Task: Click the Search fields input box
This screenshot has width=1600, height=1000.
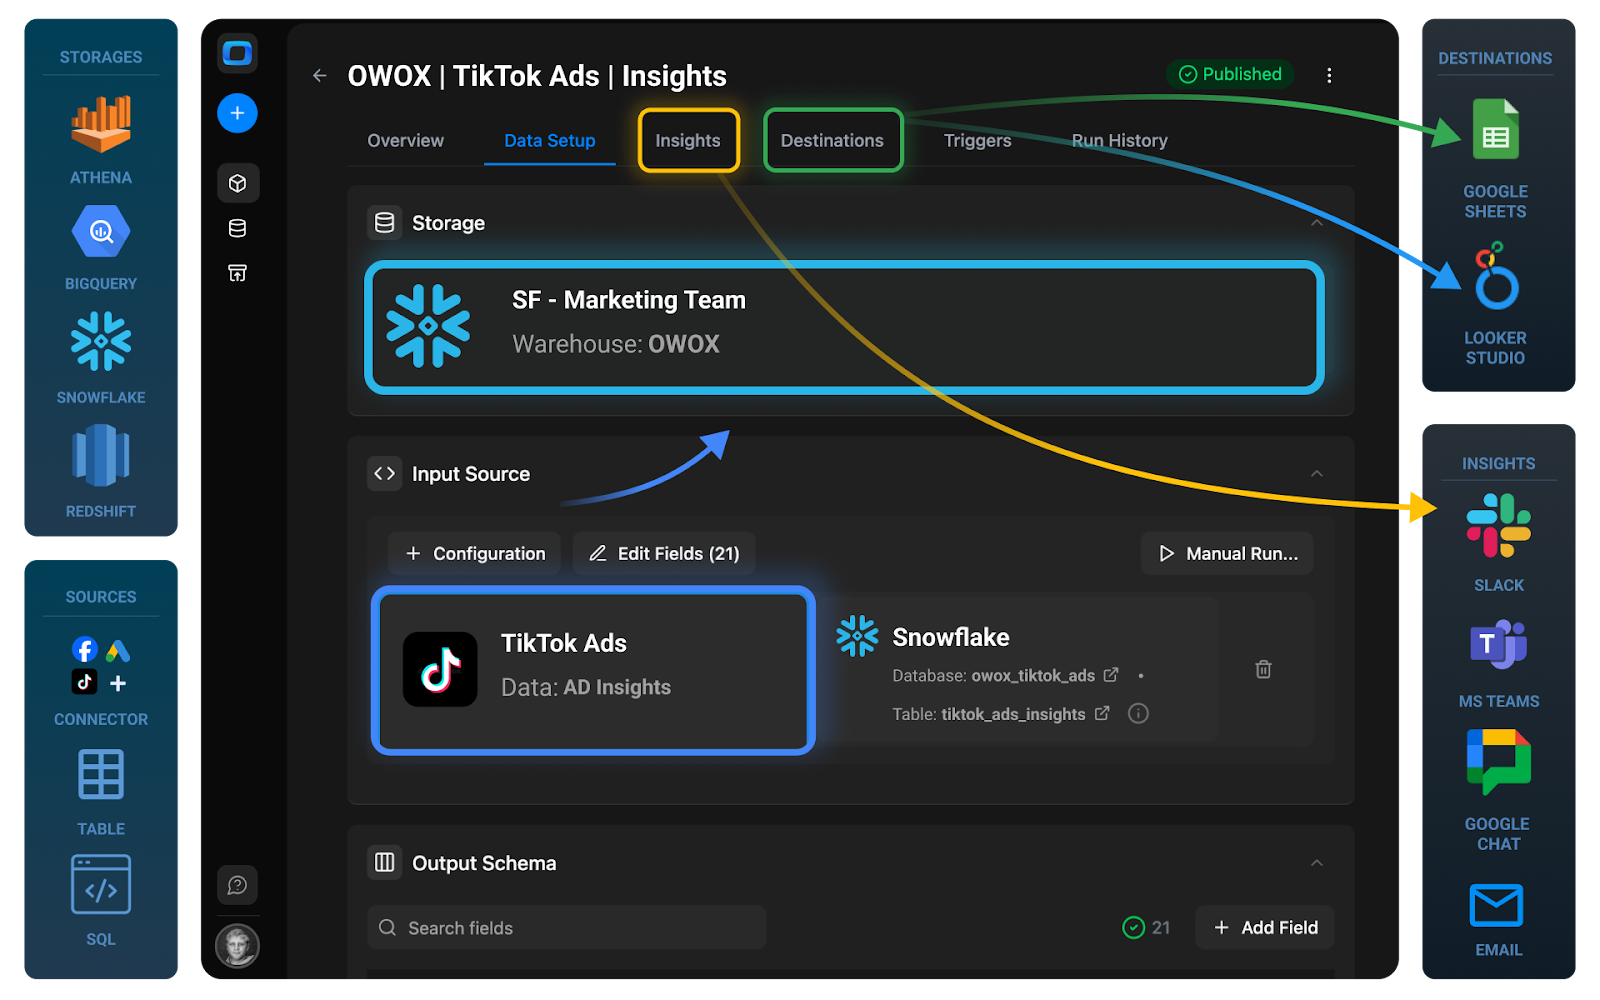Action: tap(565, 927)
